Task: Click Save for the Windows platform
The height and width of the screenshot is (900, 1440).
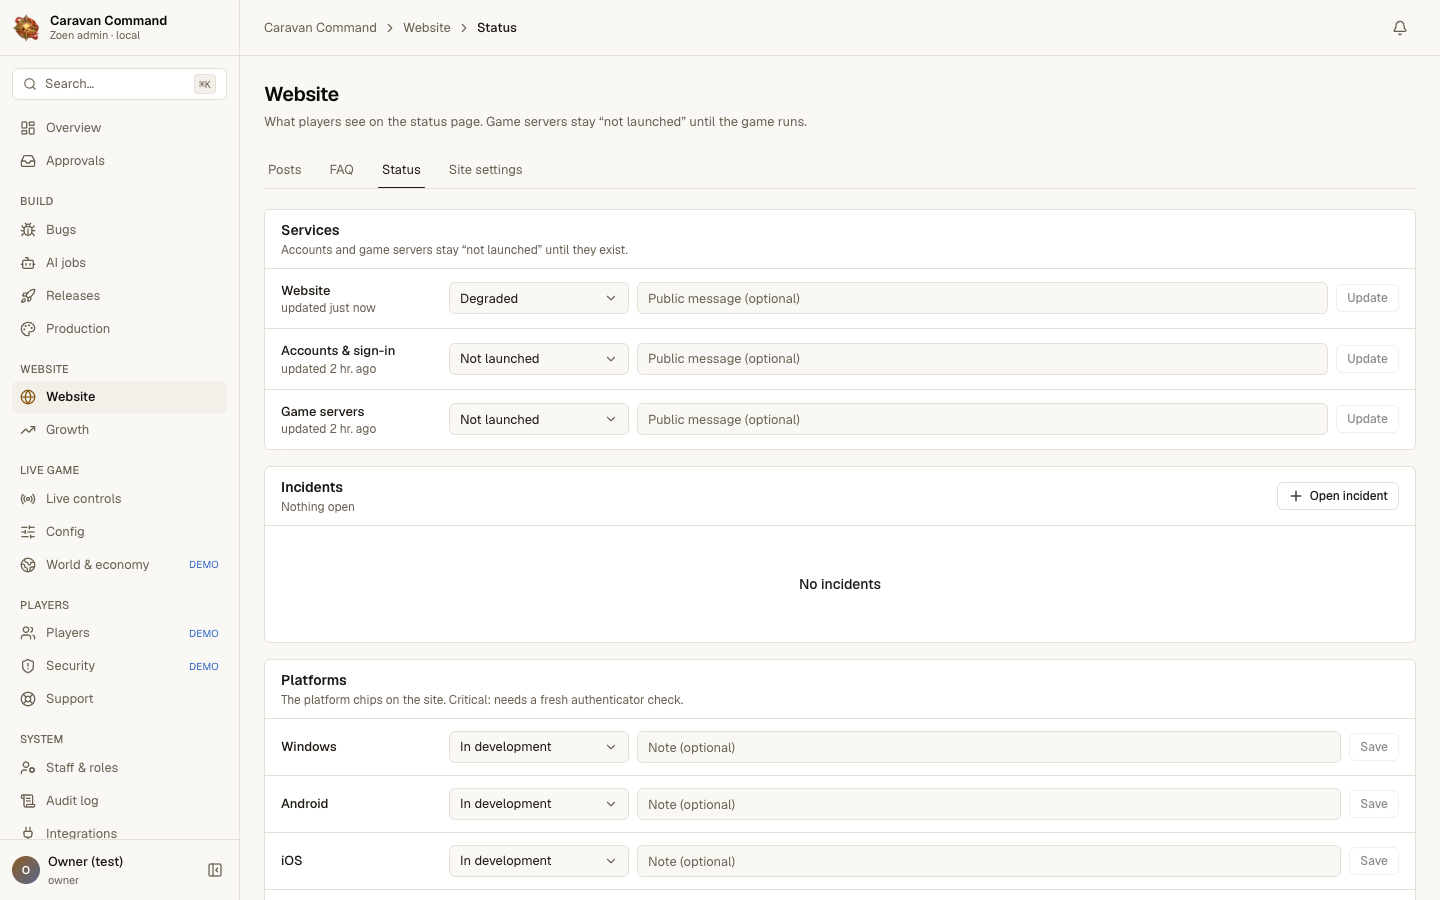Action: [1374, 747]
